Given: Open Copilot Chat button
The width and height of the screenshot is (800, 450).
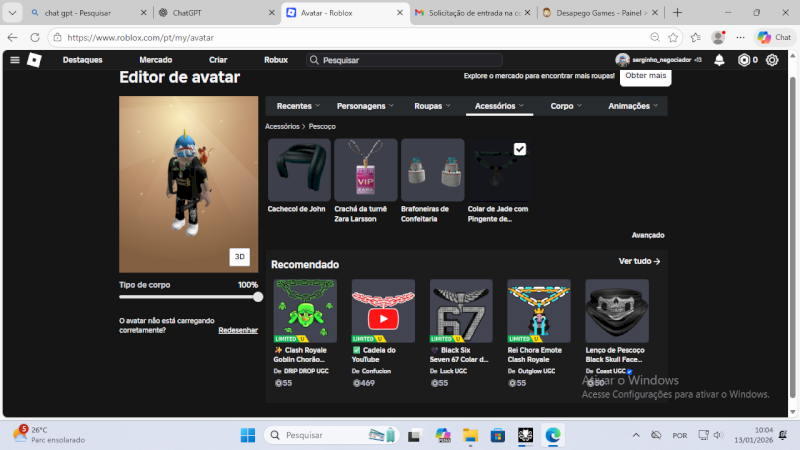Looking at the screenshot, I should tap(774, 37).
